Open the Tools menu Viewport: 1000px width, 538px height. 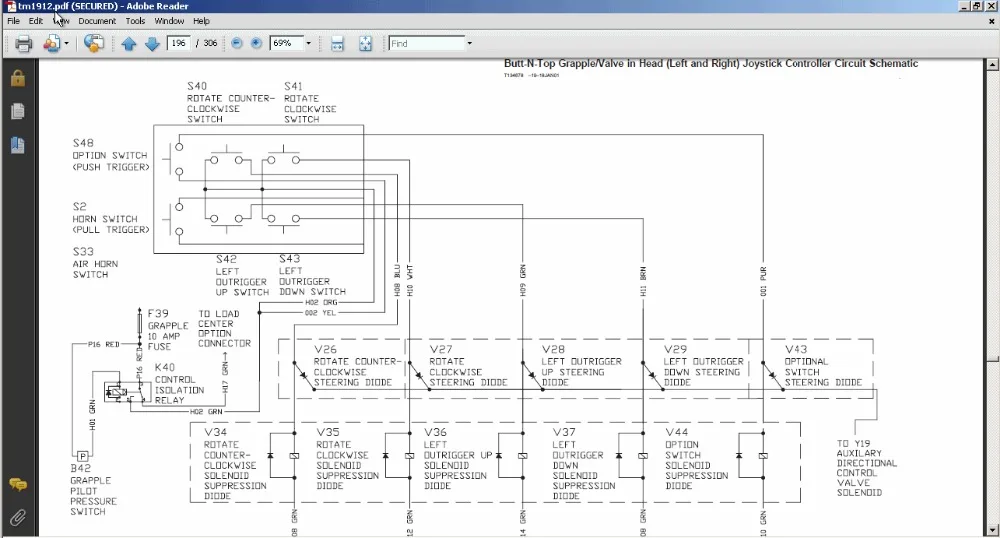135,21
